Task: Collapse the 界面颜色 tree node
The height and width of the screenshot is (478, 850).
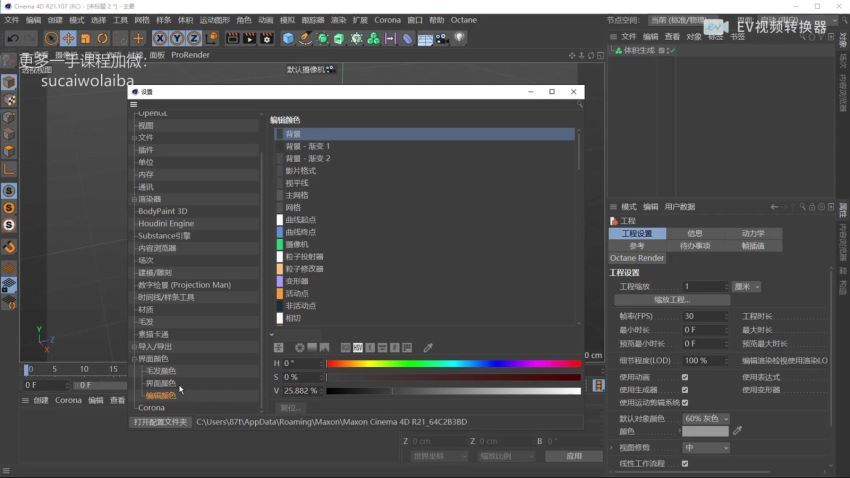Action: (x=134, y=359)
